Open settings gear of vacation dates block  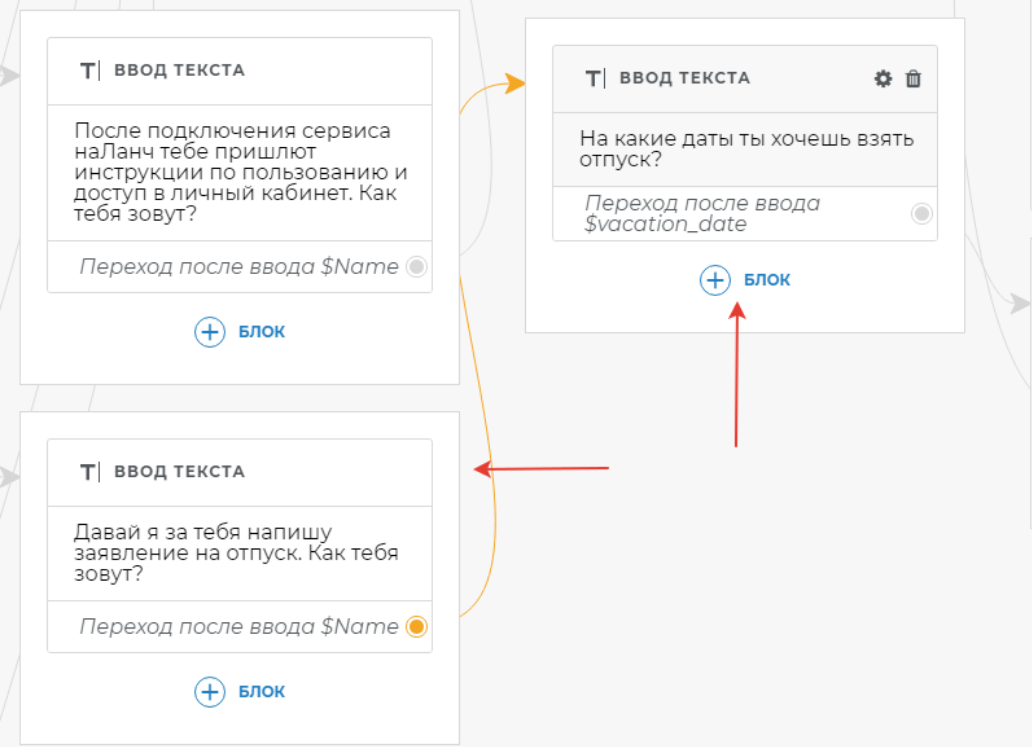[x=883, y=79]
